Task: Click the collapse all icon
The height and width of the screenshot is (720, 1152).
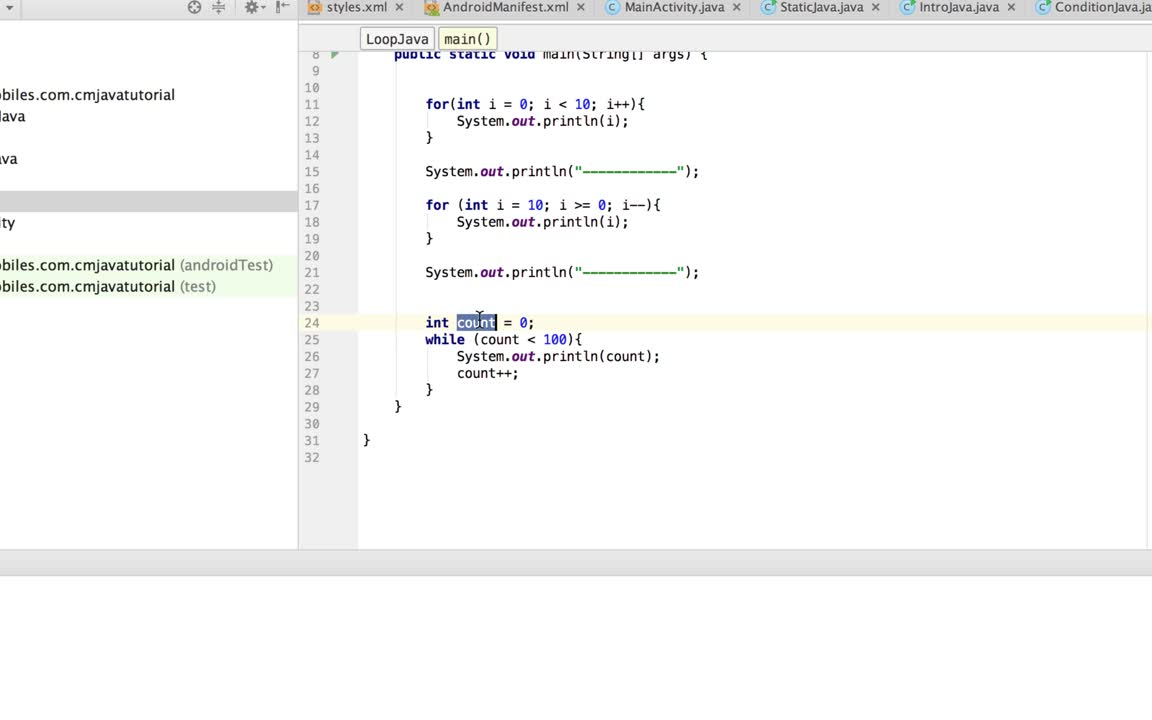Action: (x=219, y=7)
